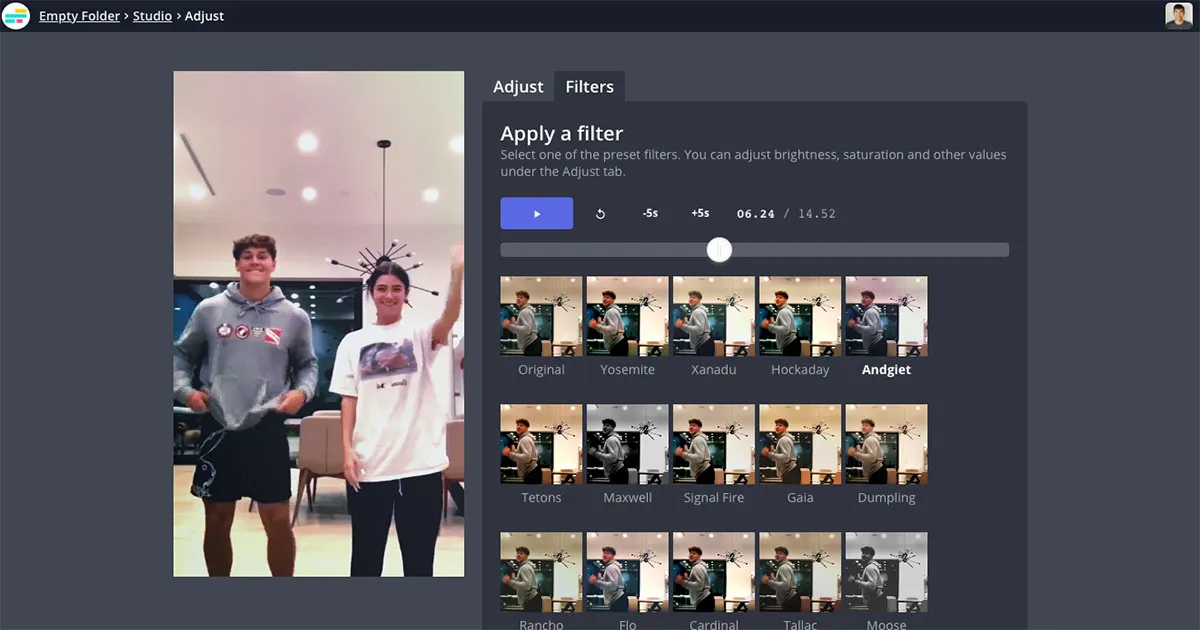Select the Cardinal filter thumbnail
This screenshot has width=1200, height=630.
[x=714, y=572]
